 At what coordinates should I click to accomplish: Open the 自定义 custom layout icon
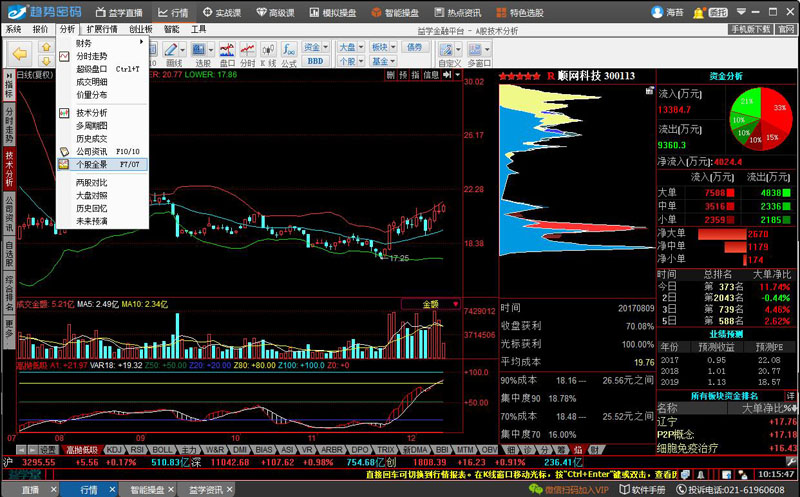449,53
